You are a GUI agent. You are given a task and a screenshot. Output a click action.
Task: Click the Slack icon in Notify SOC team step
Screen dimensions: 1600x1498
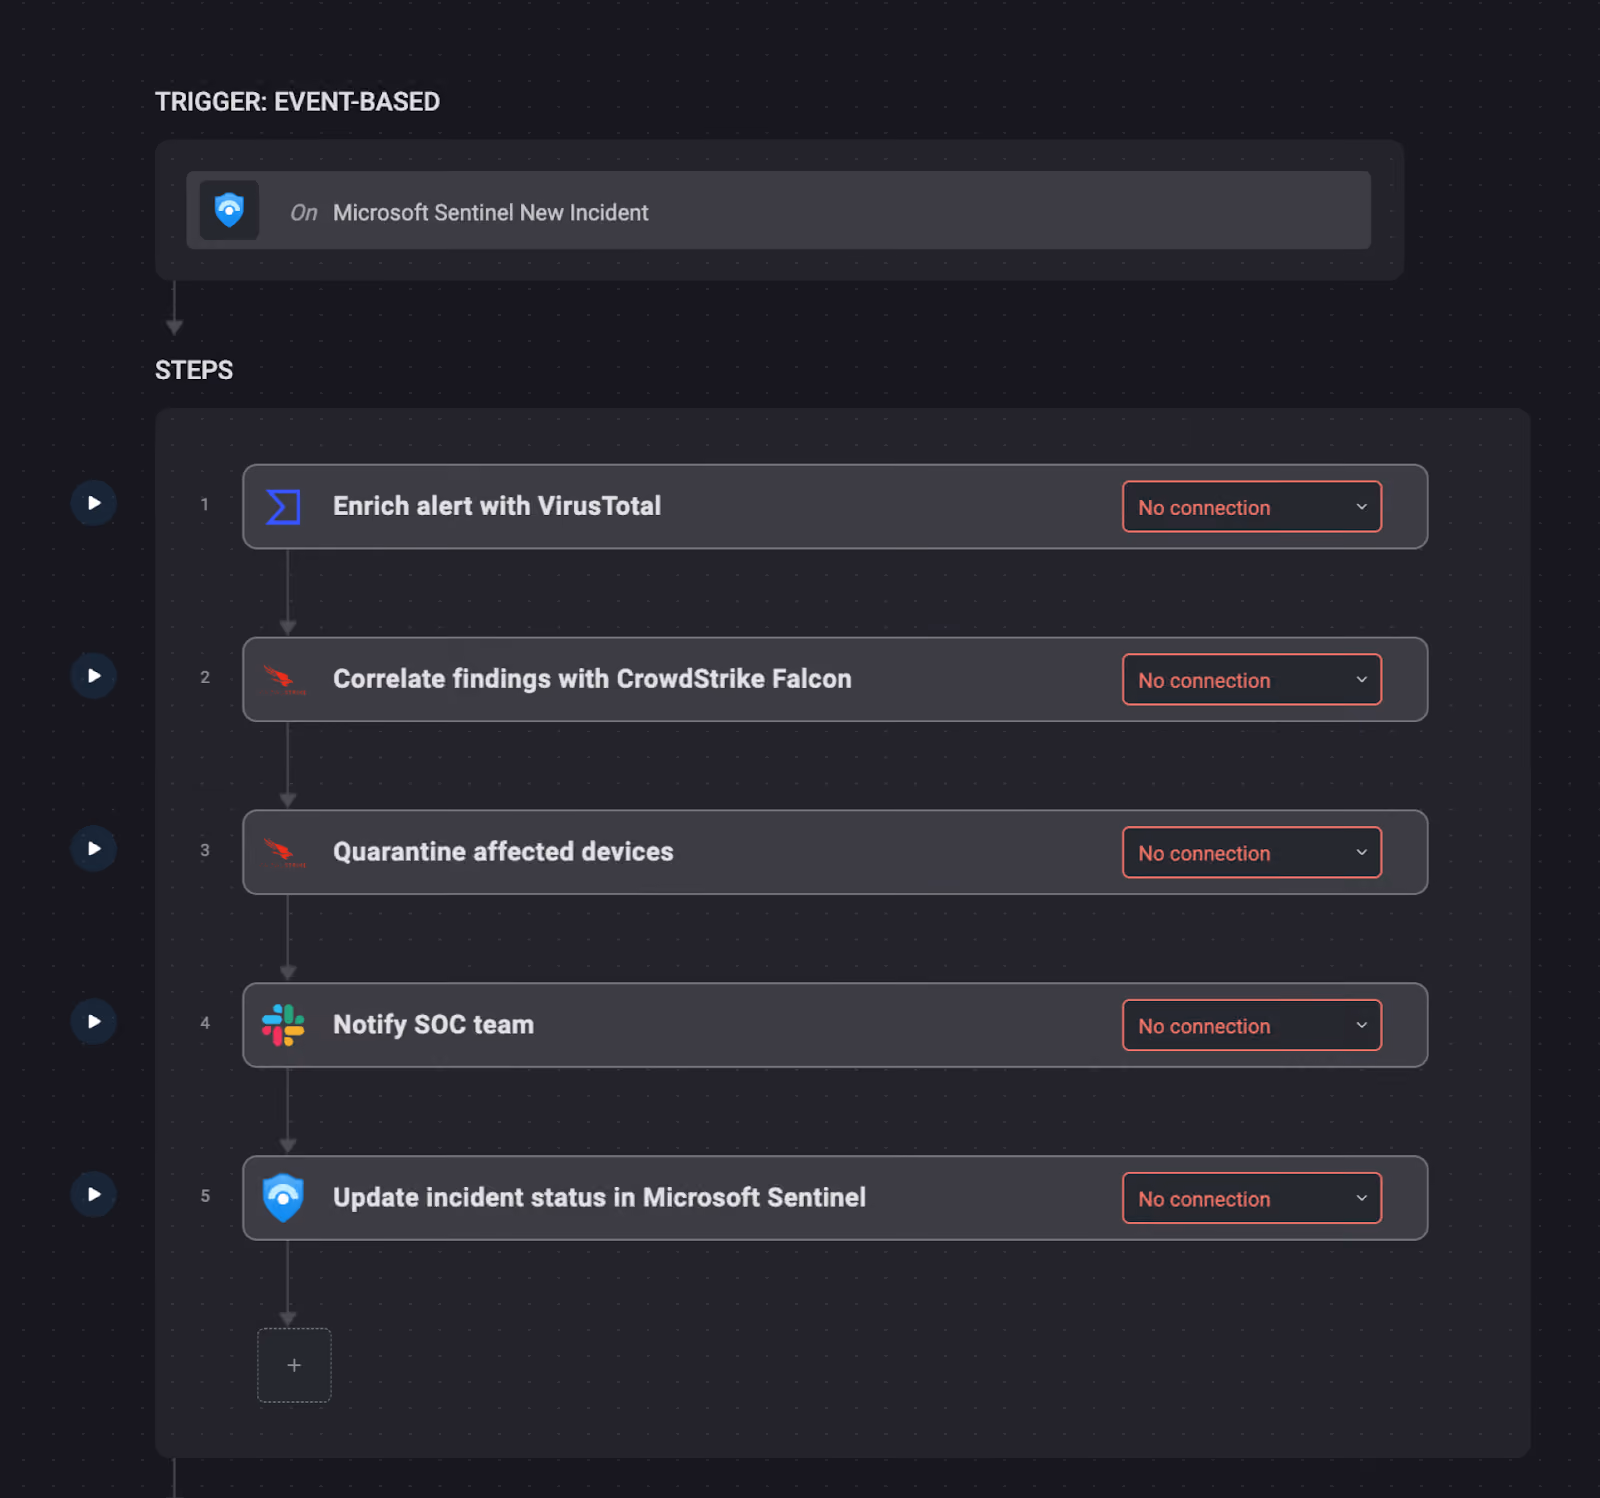[x=283, y=1025]
